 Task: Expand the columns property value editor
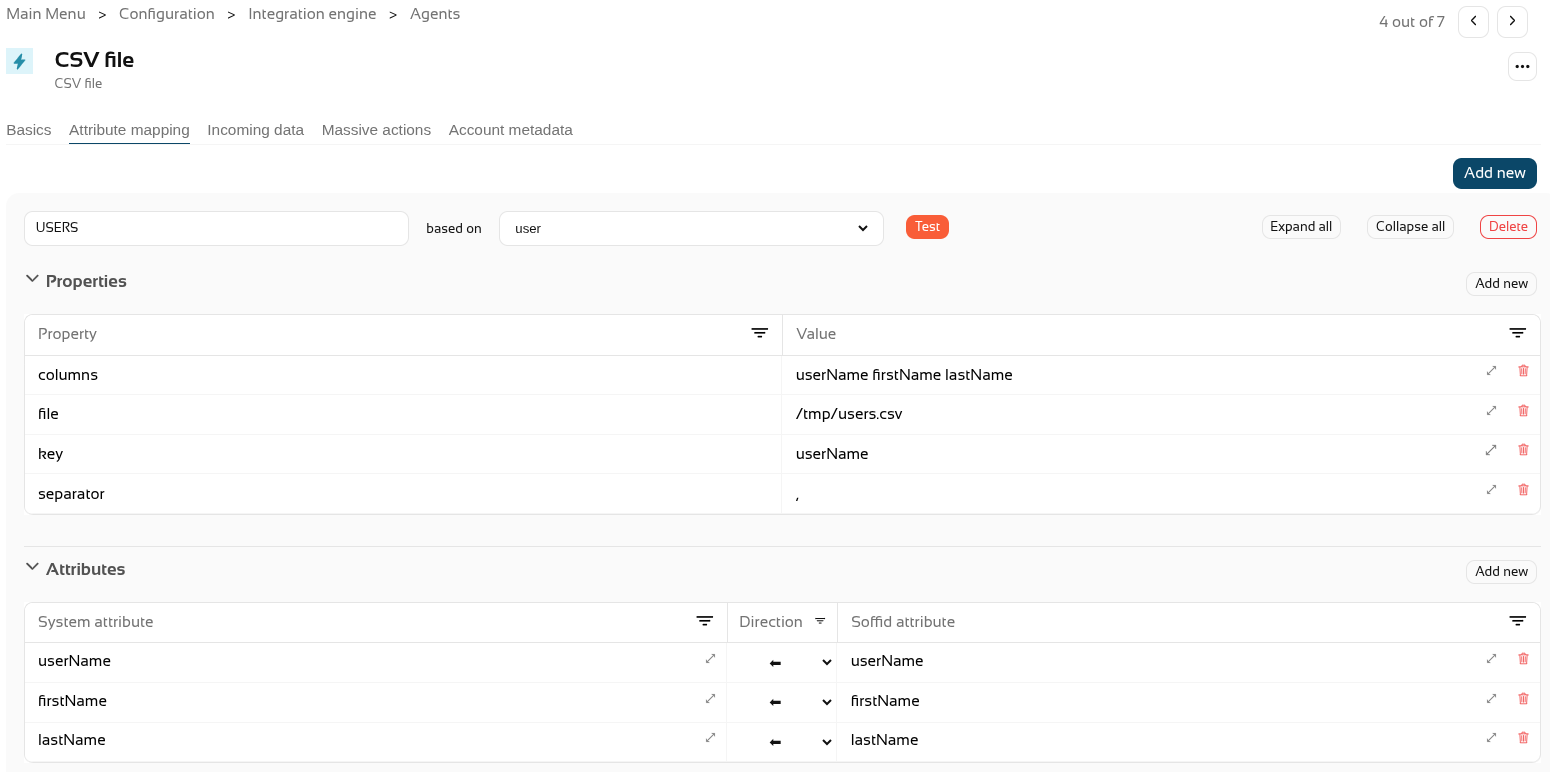(x=1491, y=370)
